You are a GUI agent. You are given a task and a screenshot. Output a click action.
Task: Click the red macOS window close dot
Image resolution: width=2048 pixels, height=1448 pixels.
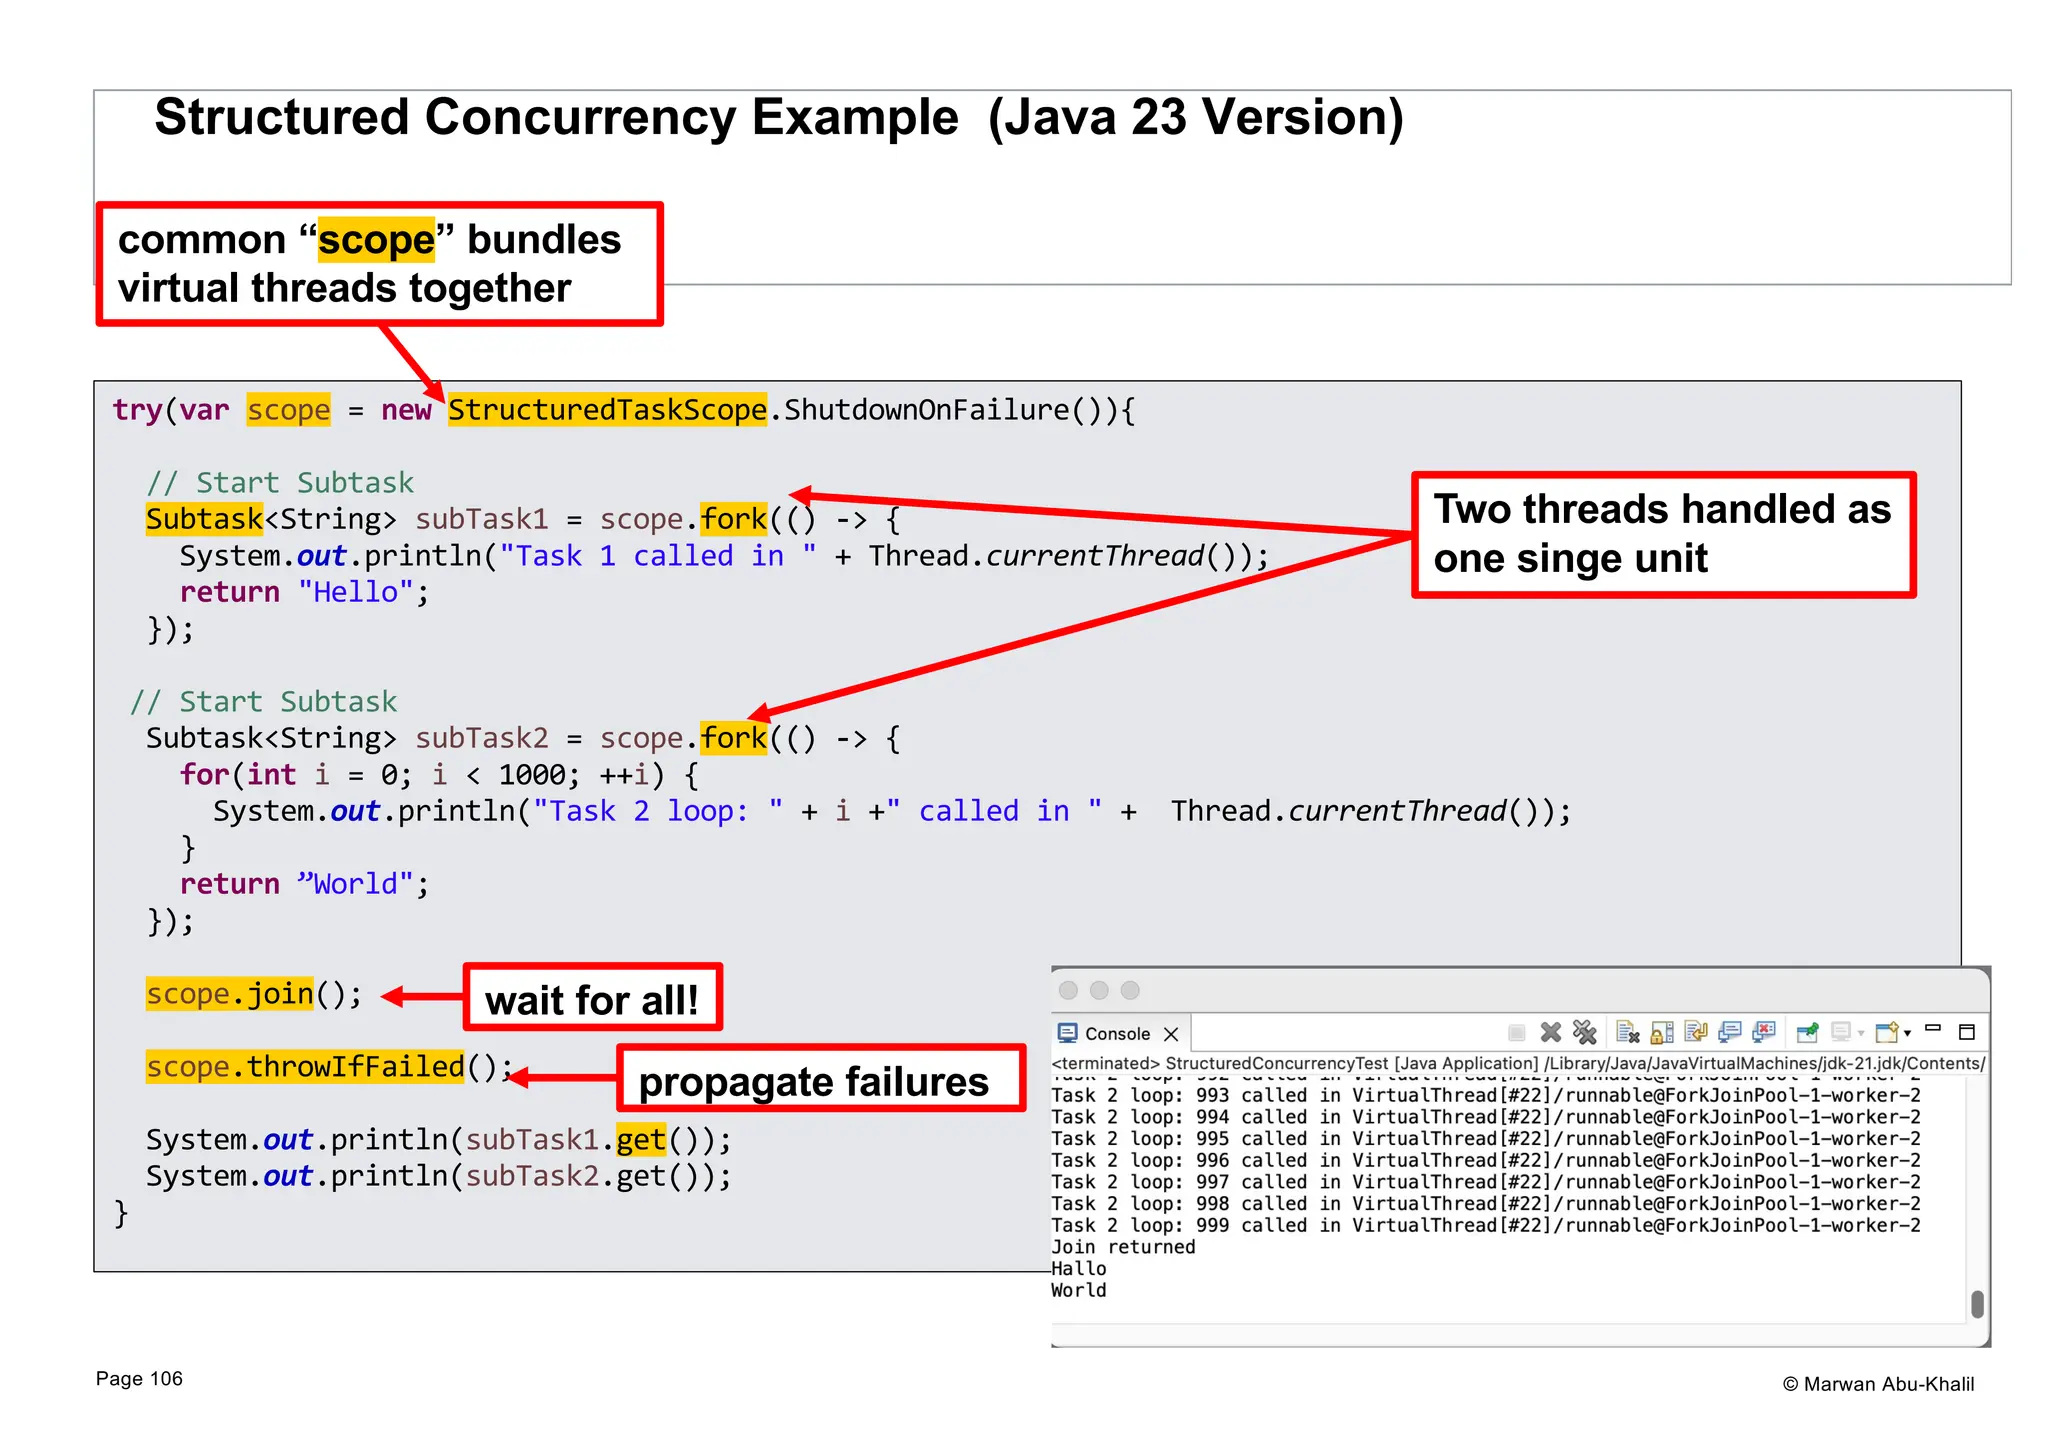point(1068,990)
